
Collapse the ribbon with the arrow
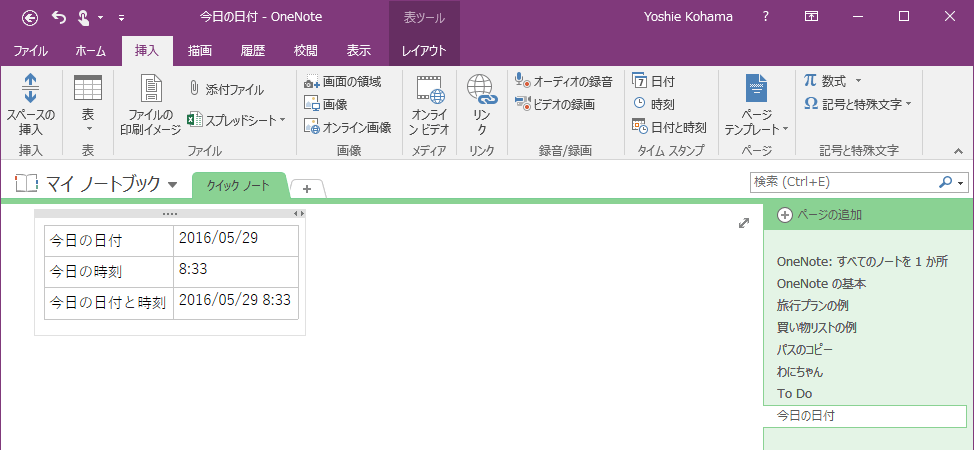click(x=958, y=150)
